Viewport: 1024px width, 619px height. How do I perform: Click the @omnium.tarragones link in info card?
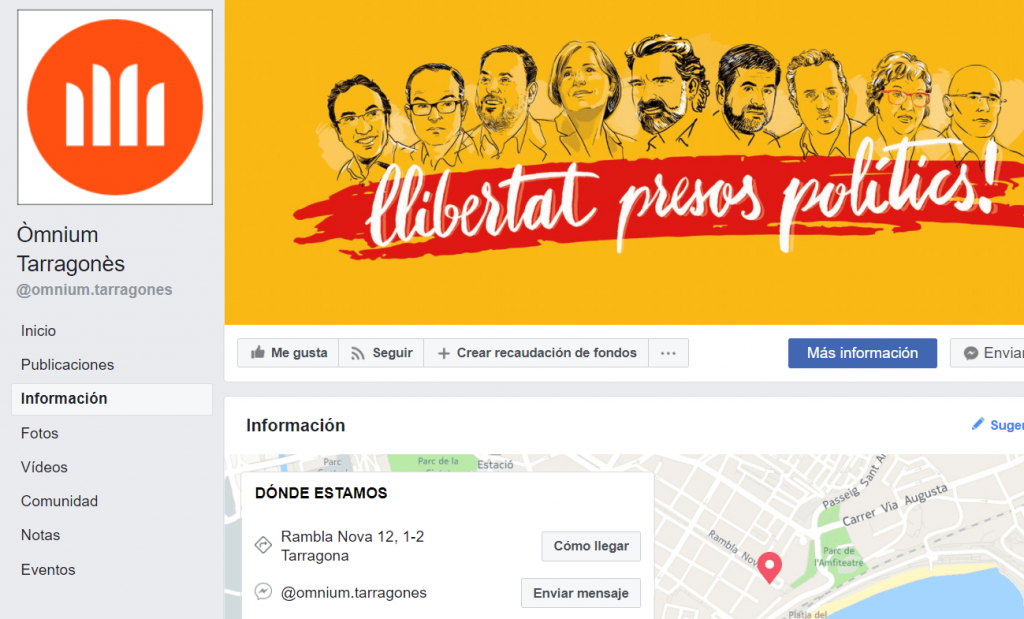(353, 593)
